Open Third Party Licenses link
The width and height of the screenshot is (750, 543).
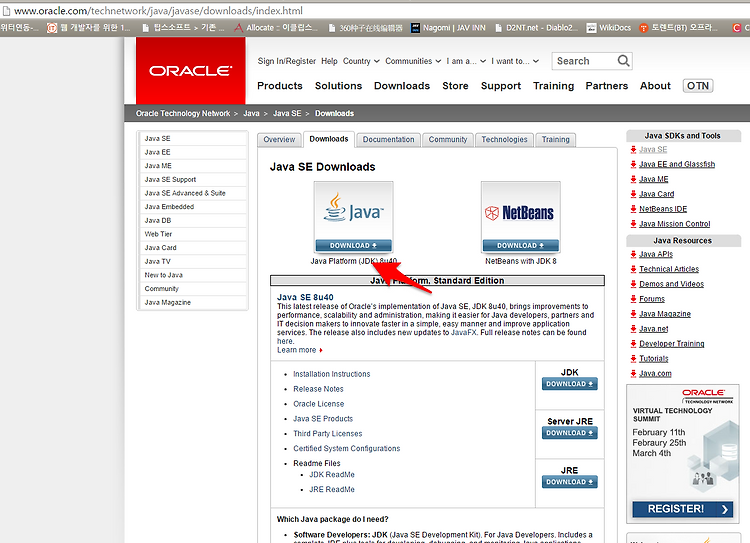[x=328, y=433]
